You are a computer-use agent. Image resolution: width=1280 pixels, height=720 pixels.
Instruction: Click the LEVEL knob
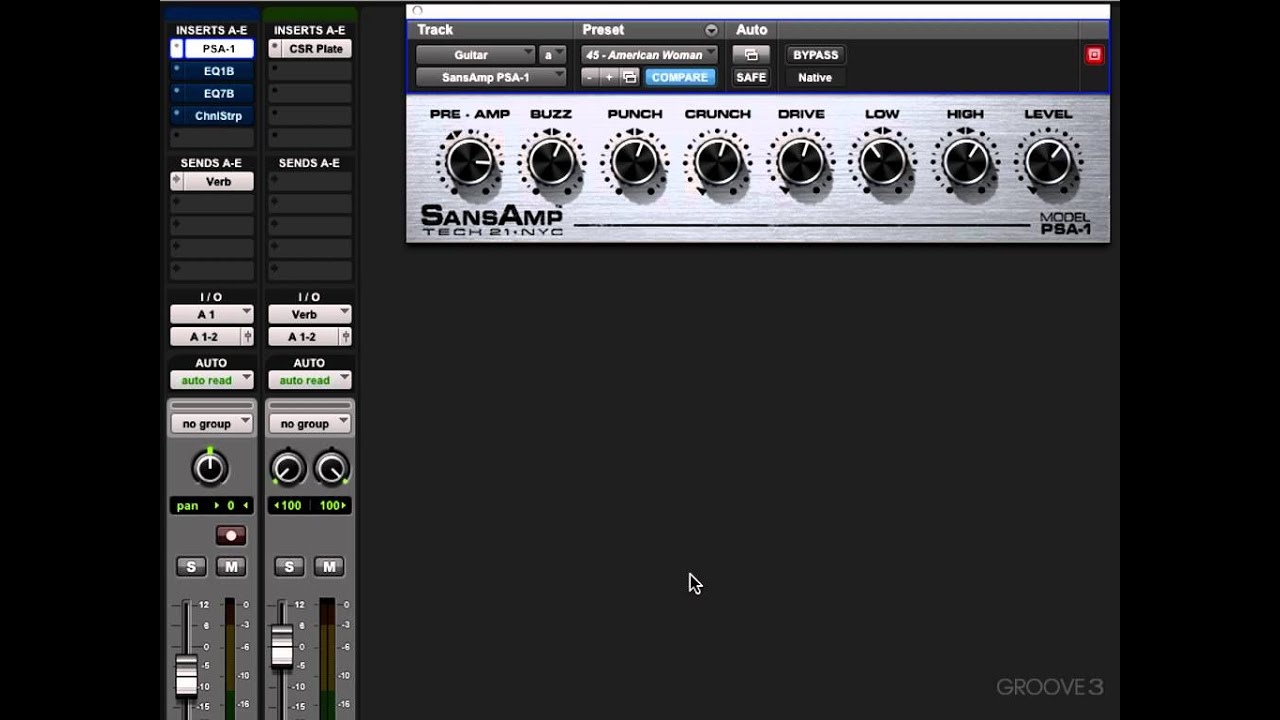pos(1048,162)
